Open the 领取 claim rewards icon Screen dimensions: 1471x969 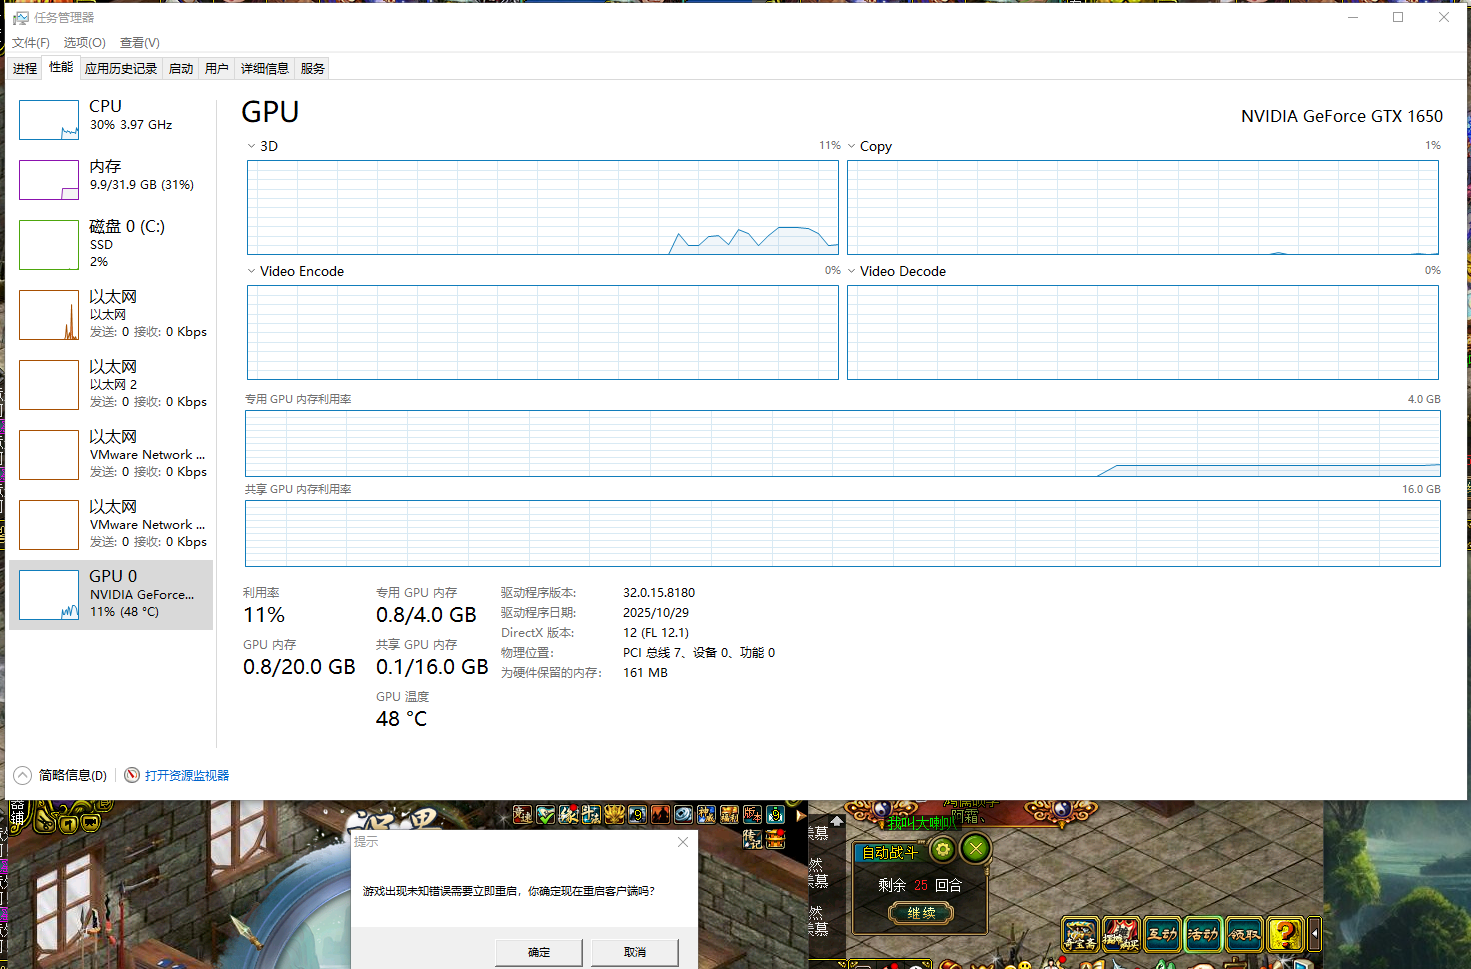1244,934
